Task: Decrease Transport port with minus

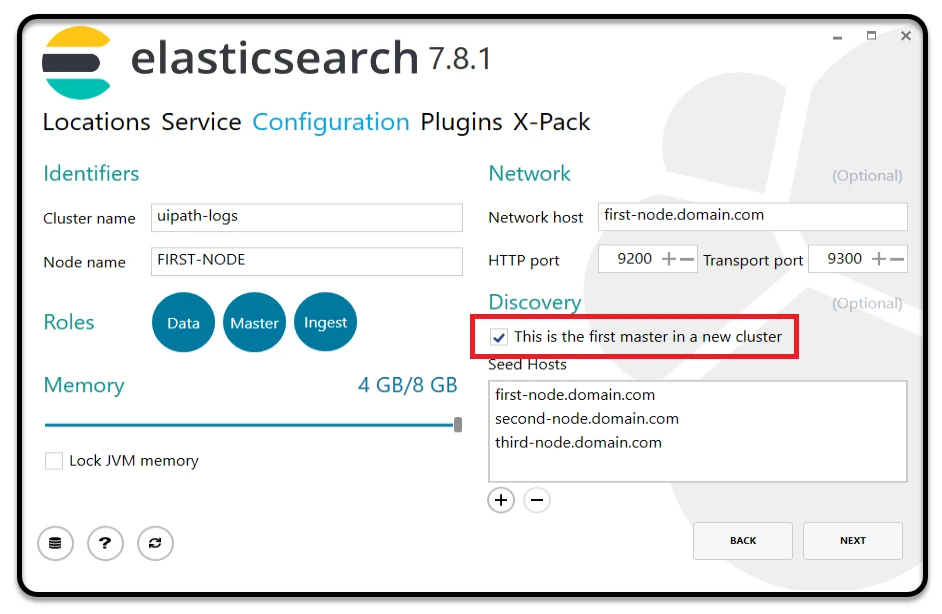Action: point(897,259)
